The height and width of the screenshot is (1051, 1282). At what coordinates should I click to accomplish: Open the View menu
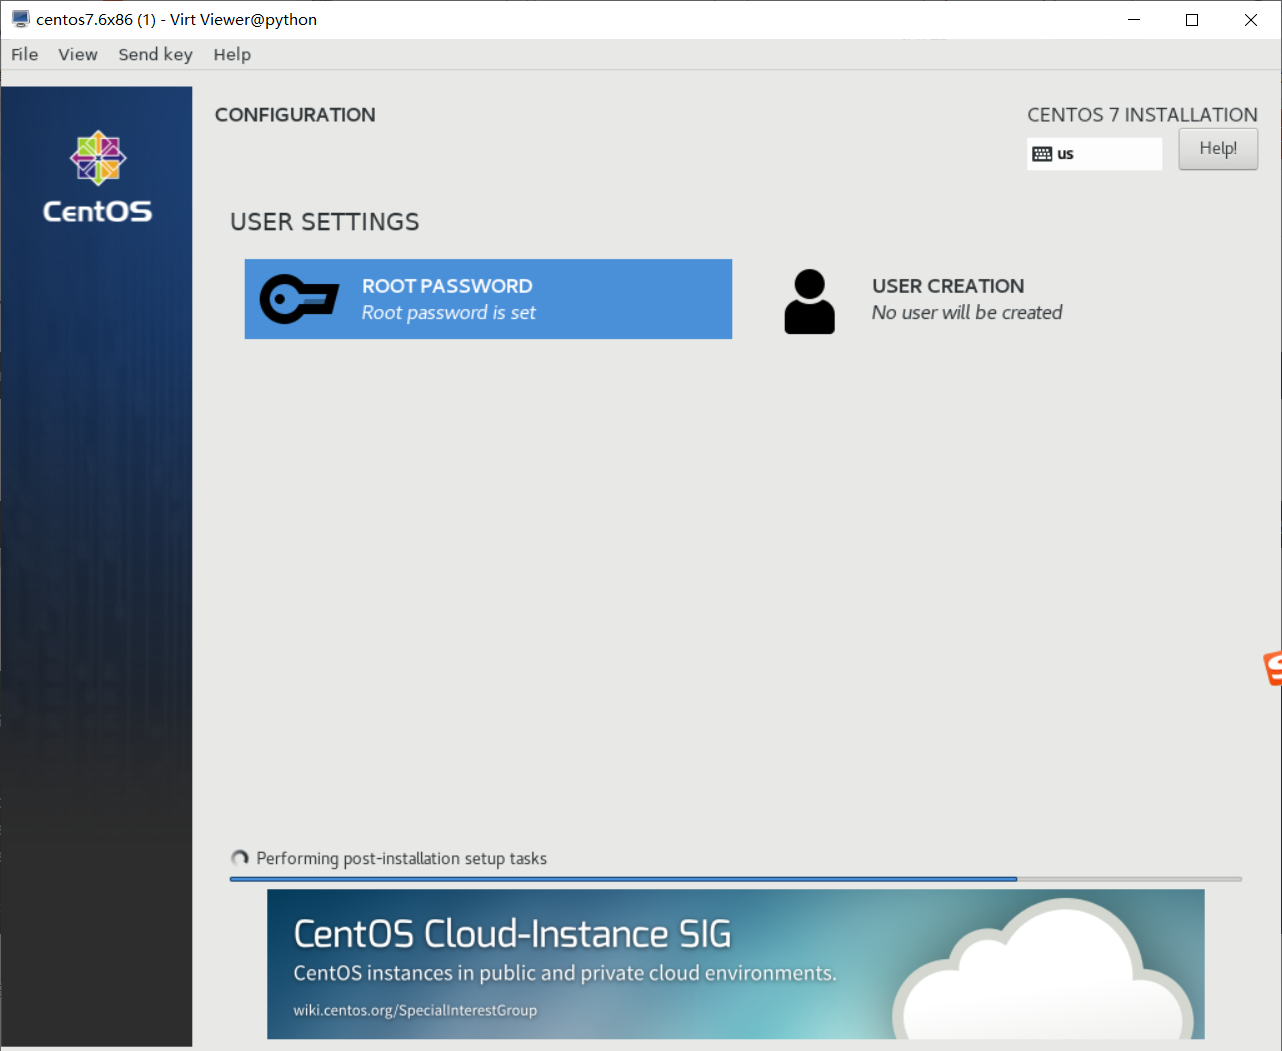coord(78,54)
